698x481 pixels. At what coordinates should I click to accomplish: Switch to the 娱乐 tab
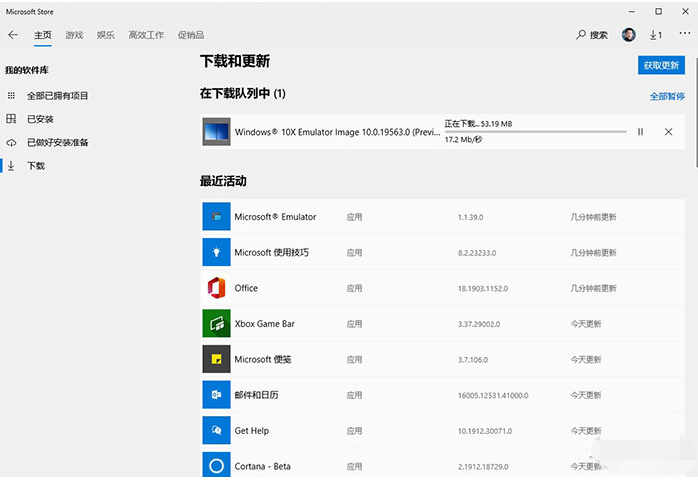tap(106, 35)
